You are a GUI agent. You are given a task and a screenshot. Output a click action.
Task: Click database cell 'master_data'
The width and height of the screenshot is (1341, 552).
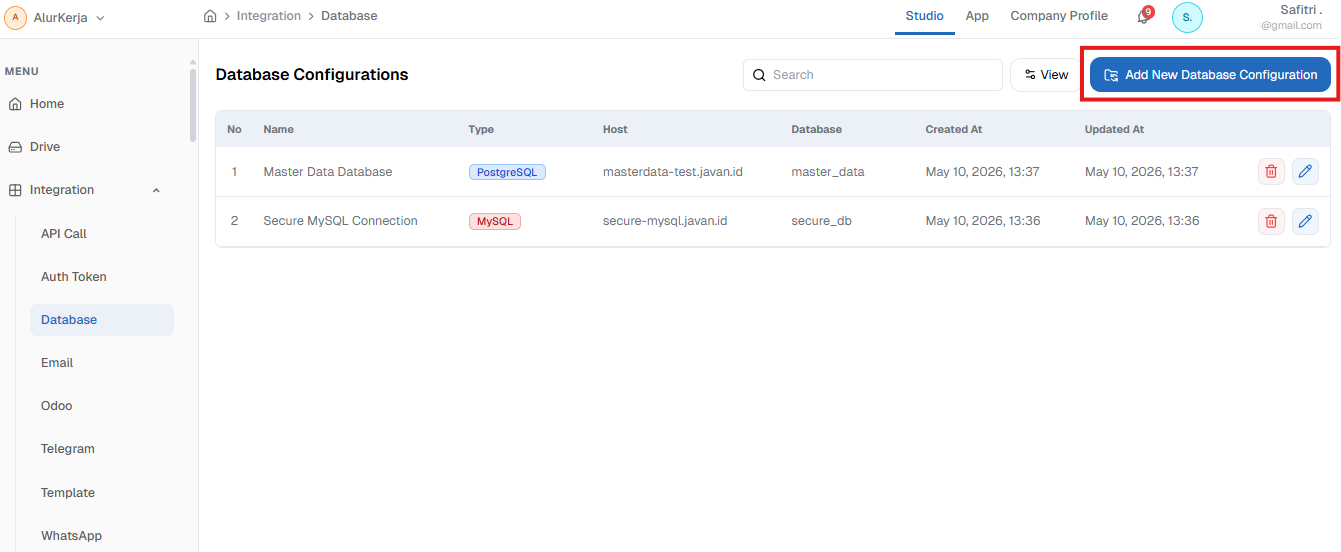click(x=828, y=172)
